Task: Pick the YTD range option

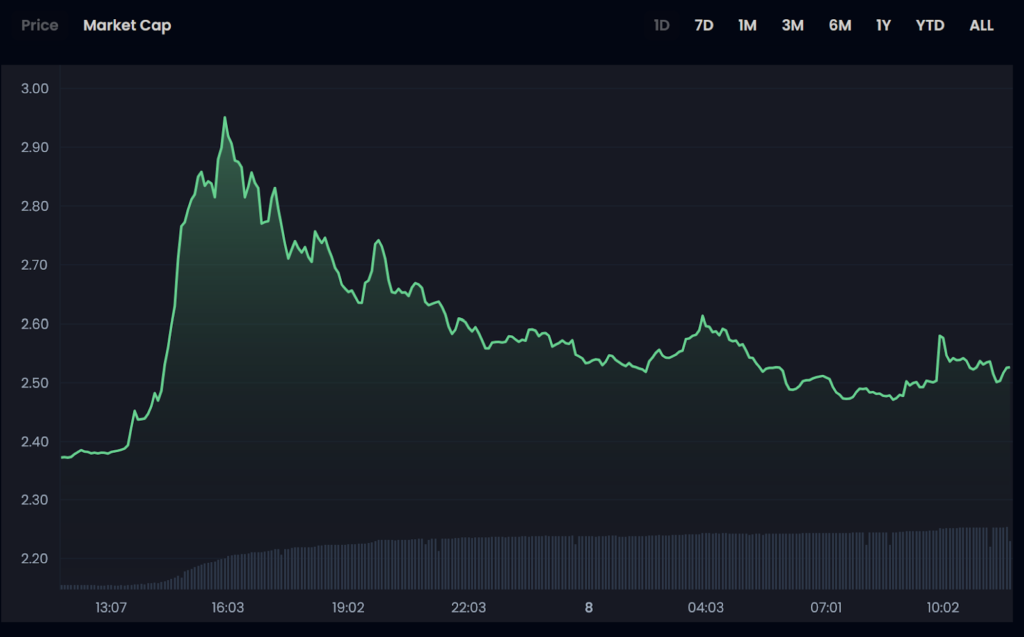Action: pyautogui.click(x=930, y=25)
